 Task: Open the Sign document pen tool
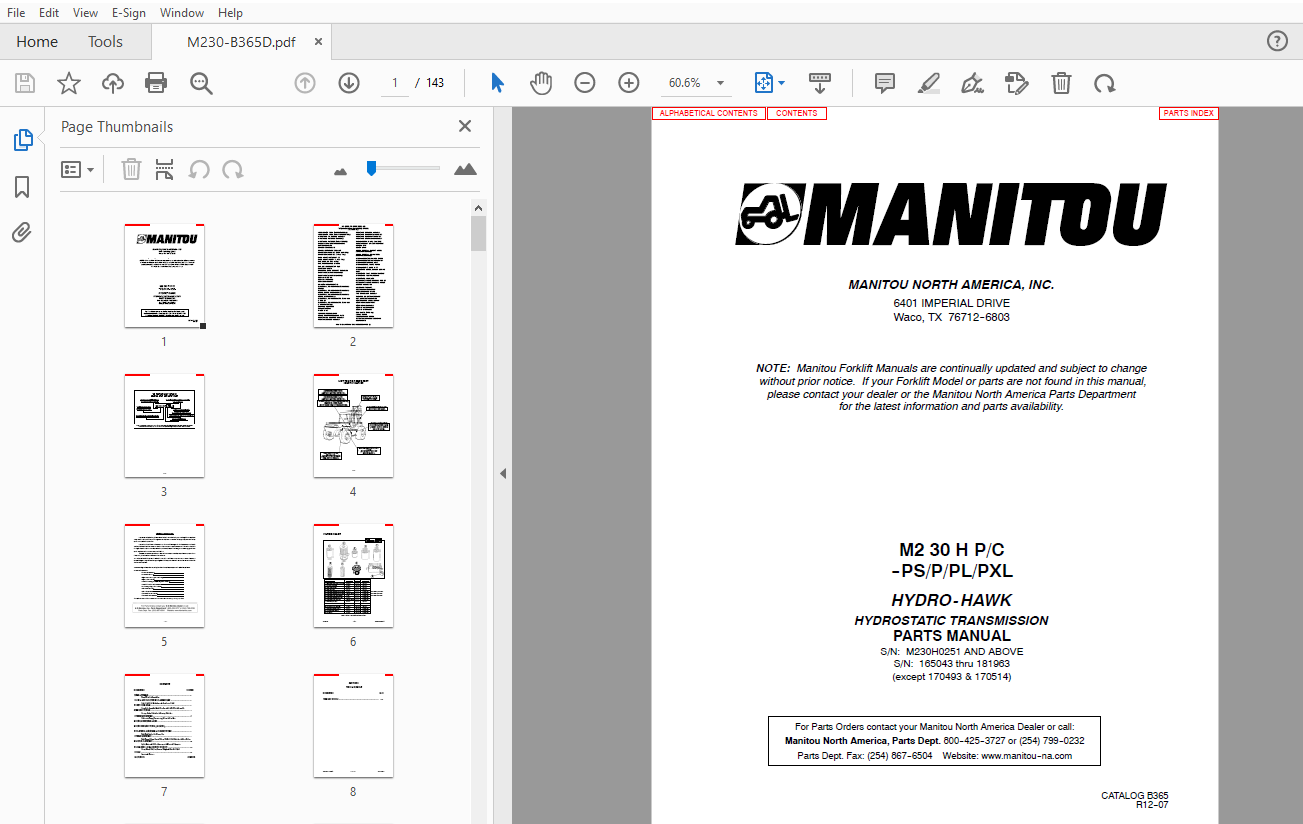coord(972,83)
